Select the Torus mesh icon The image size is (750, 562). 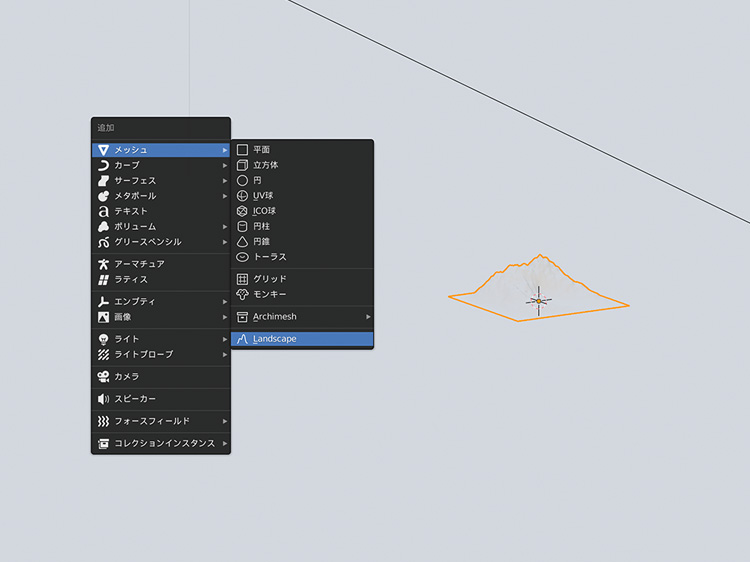tap(242, 257)
